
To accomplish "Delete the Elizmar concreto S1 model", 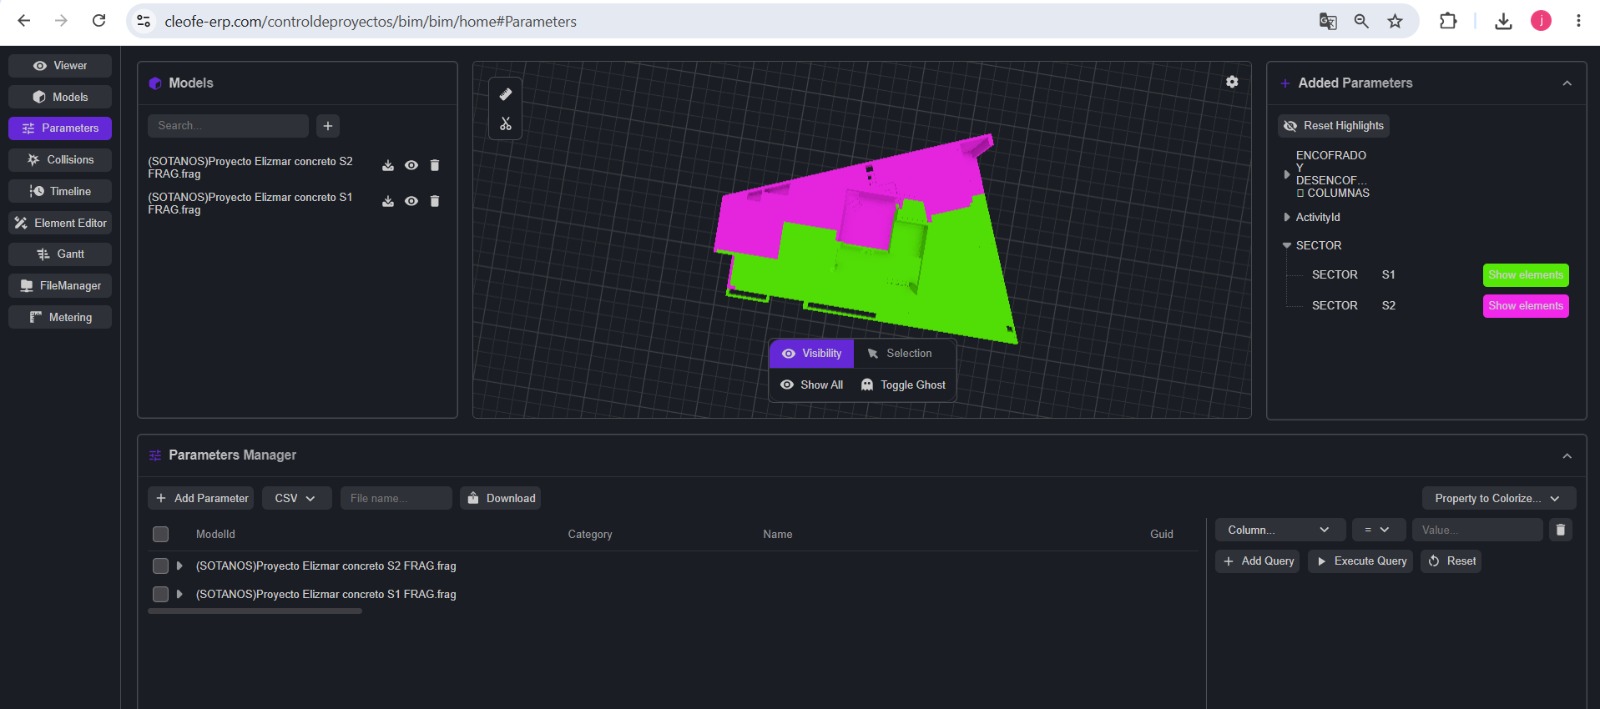I will point(434,202).
